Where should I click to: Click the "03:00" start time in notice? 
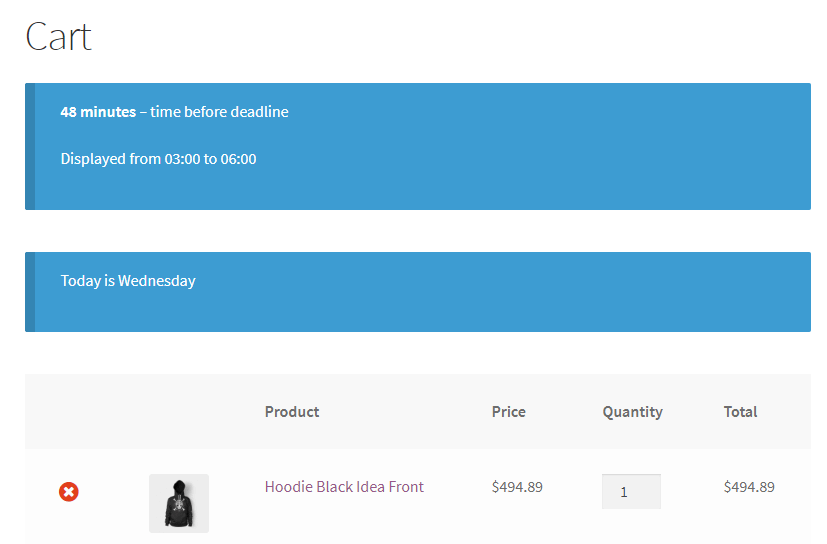pyautogui.click(x=180, y=159)
